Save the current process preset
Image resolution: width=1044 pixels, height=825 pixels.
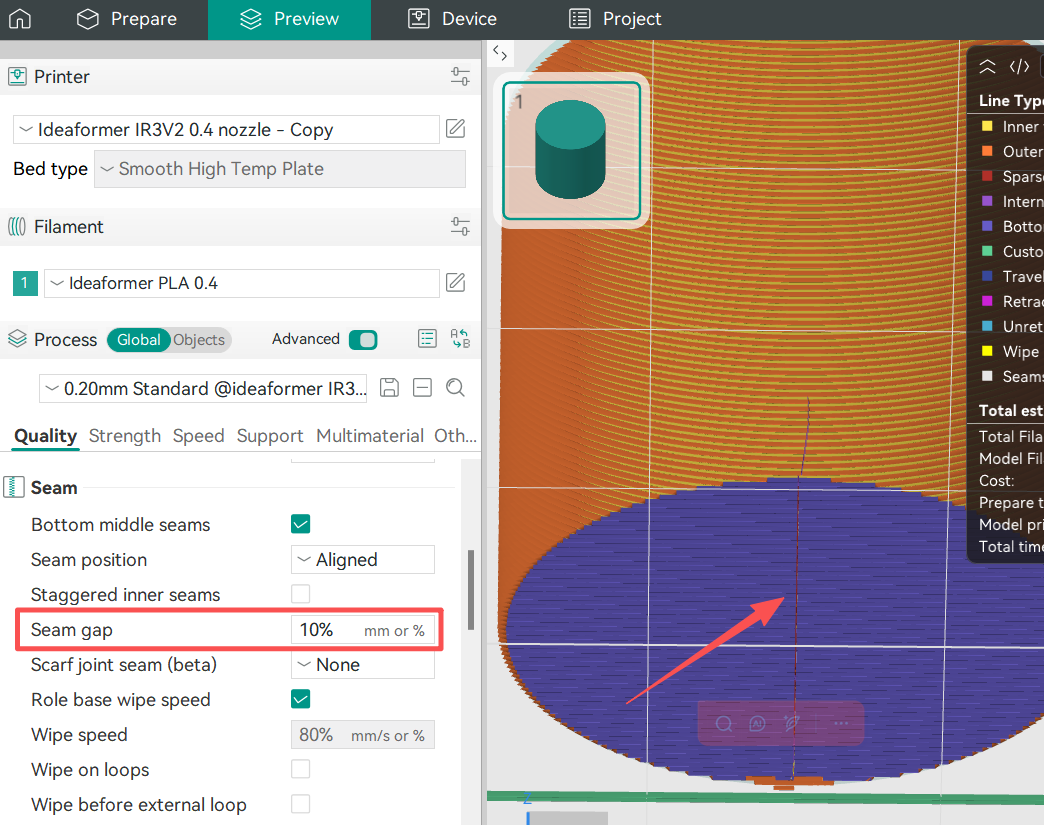click(390, 388)
